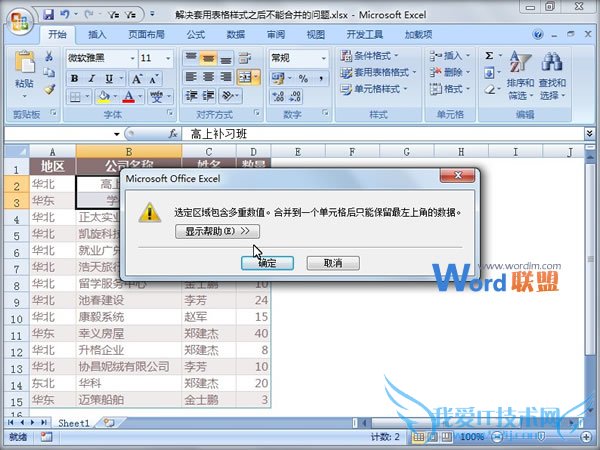The image size is (600, 450).
Task: Decrease font size with small A
Action: pos(154,79)
